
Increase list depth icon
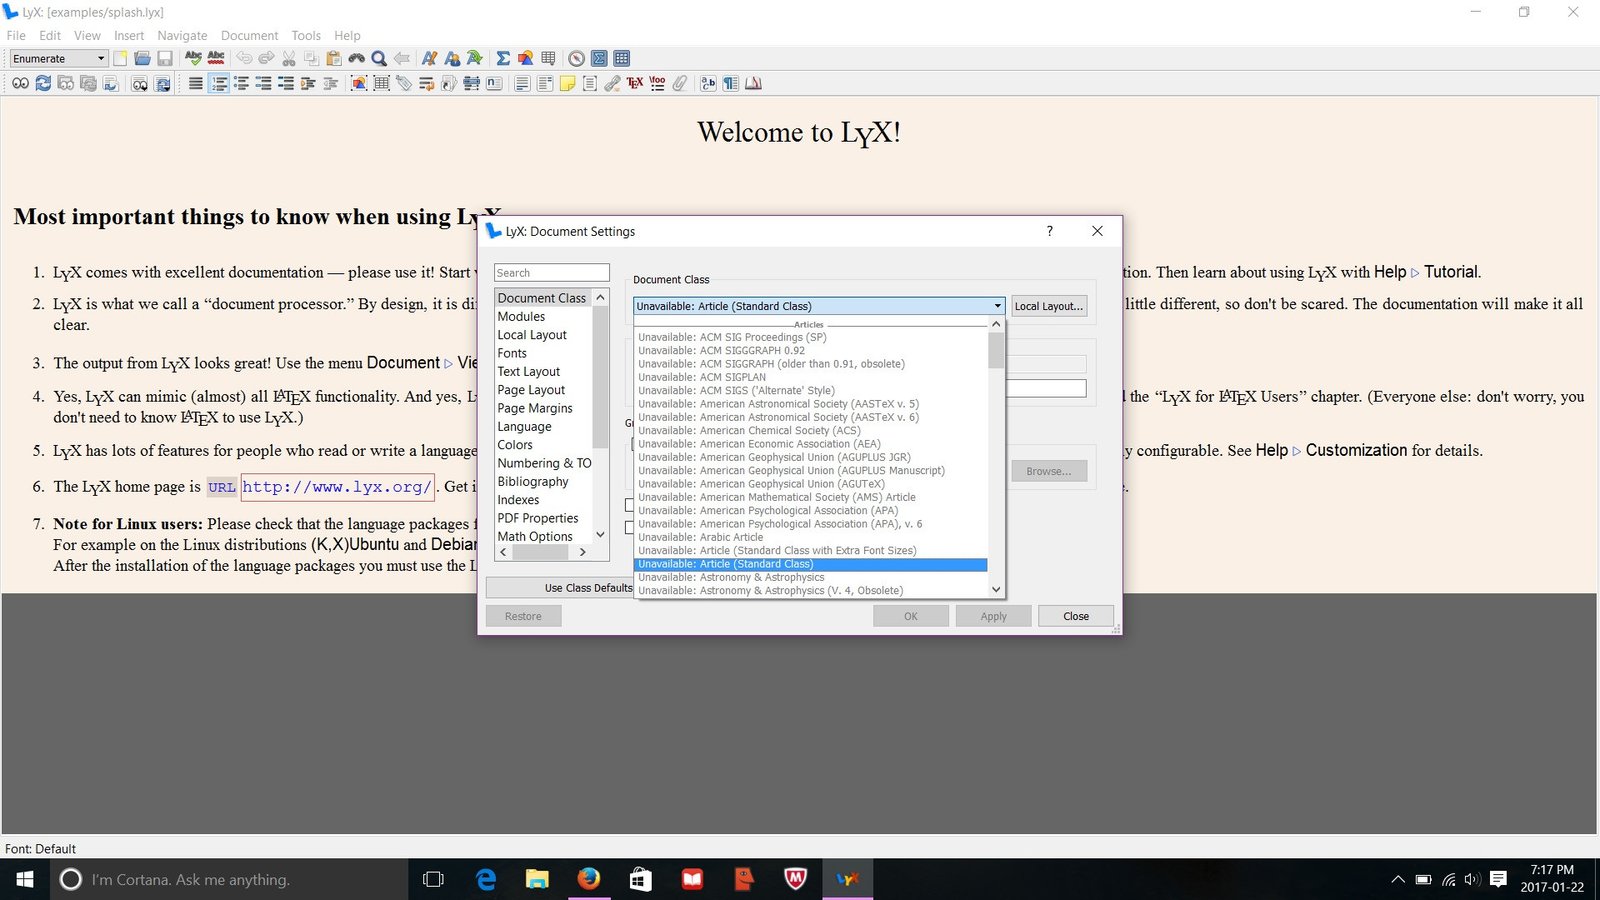[x=307, y=83]
